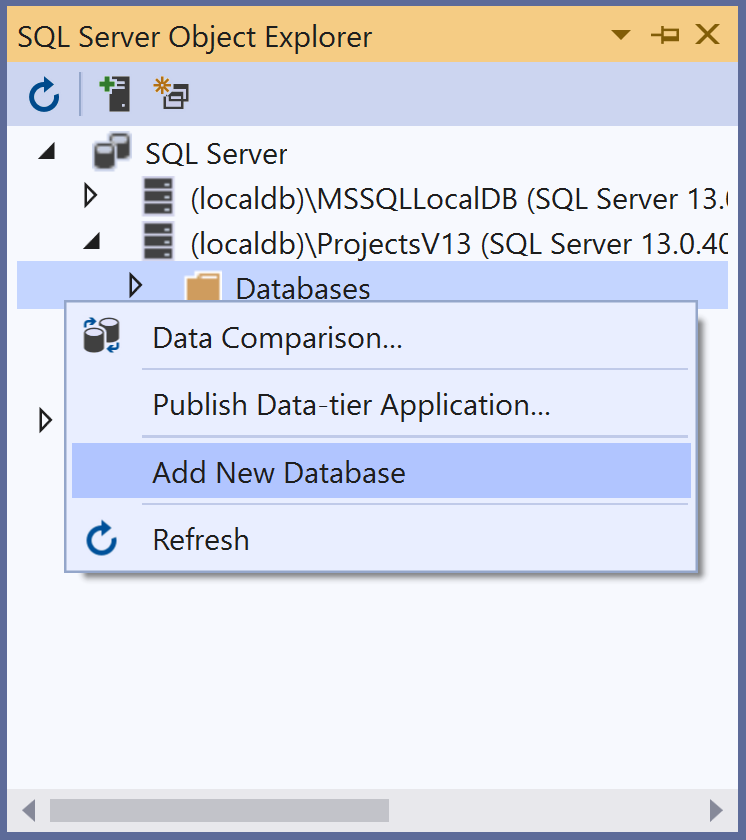Open the window position dropdown arrow

point(621,35)
